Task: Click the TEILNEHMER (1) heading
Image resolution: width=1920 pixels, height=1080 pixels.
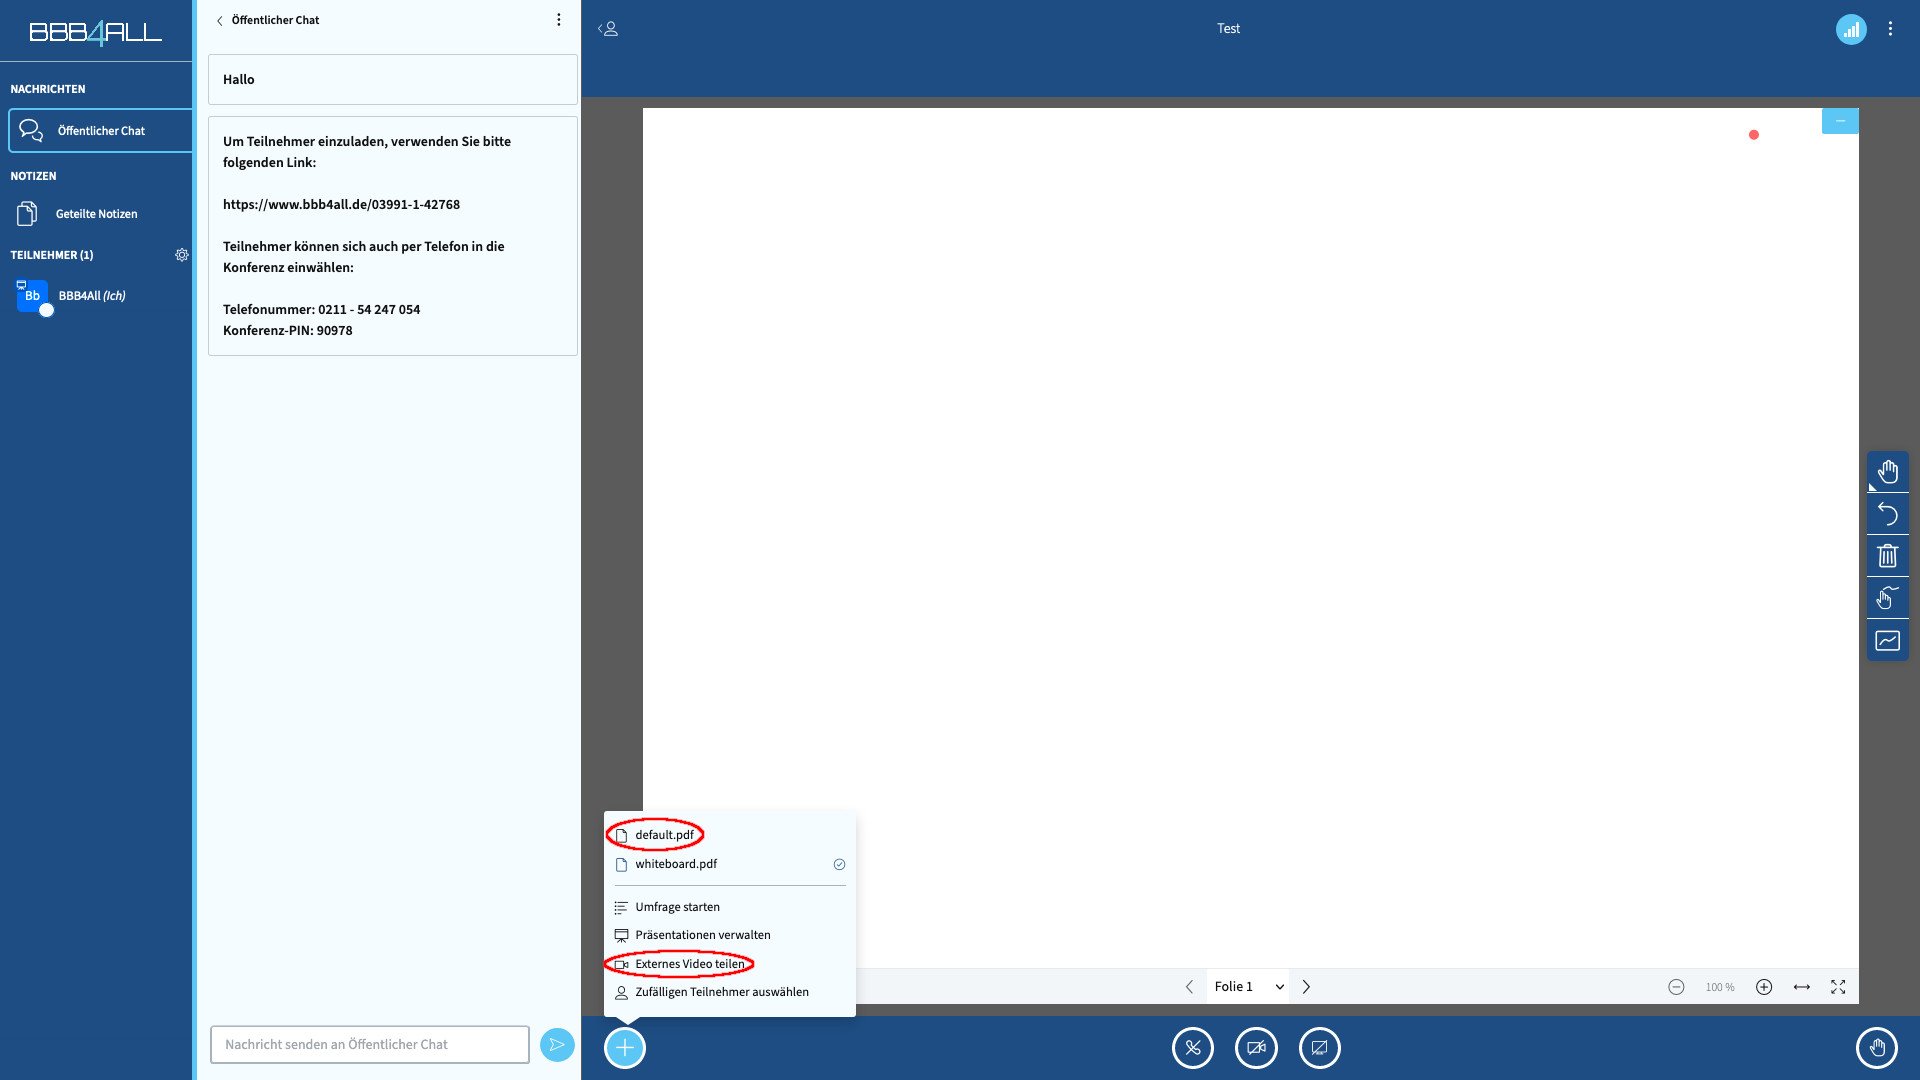Action: tap(52, 255)
